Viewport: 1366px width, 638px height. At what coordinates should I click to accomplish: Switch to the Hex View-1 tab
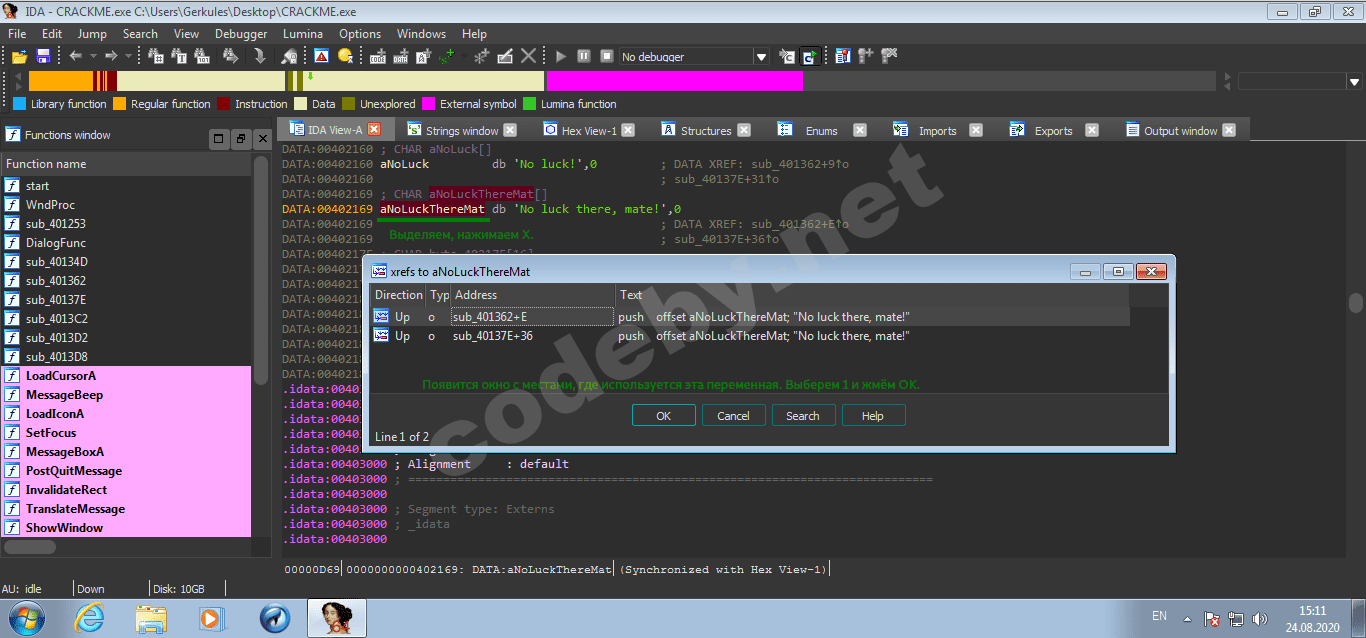click(x=589, y=131)
